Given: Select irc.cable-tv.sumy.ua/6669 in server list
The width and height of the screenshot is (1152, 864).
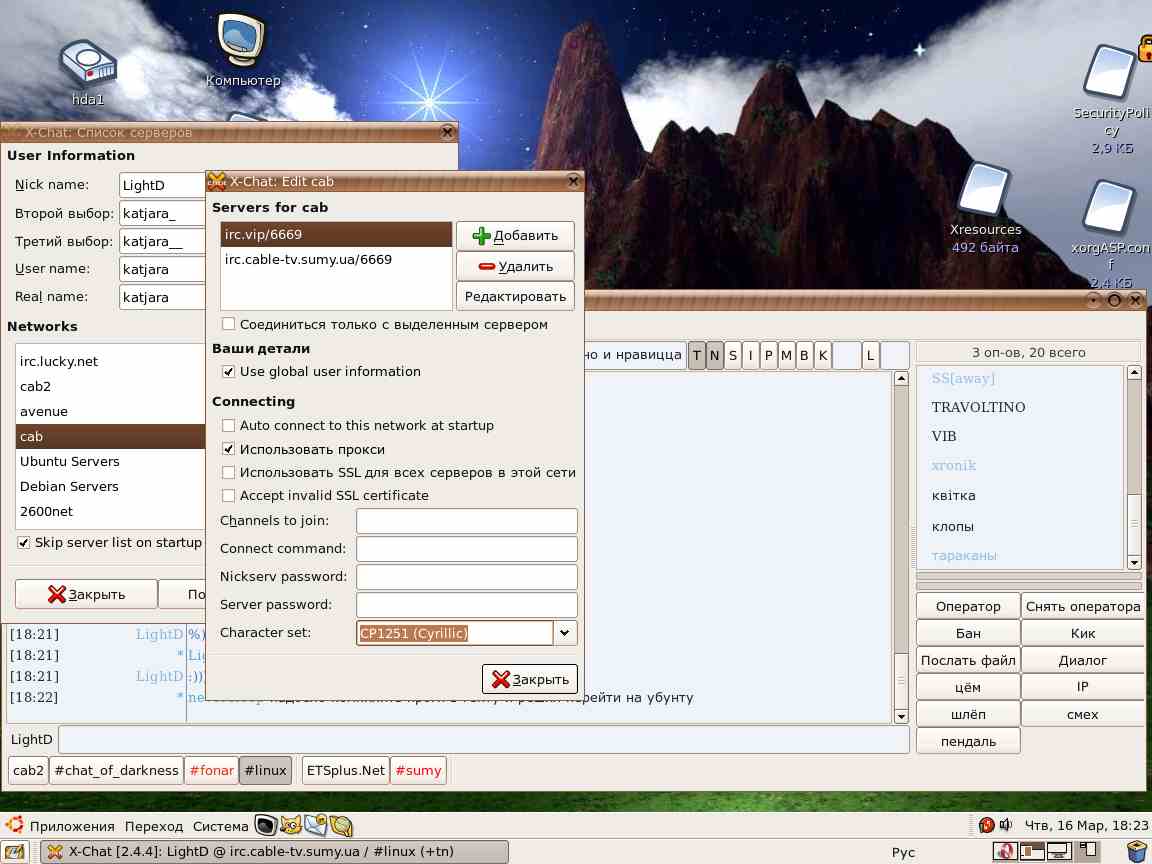Looking at the screenshot, I should pyautogui.click(x=308, y=260).
